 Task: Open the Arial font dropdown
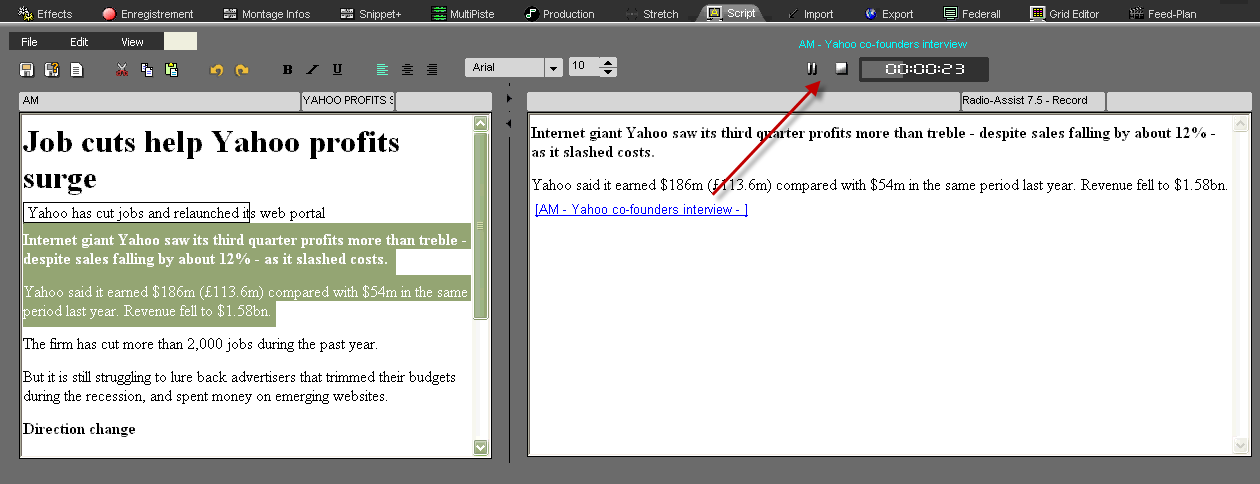[x=553, y=68]
